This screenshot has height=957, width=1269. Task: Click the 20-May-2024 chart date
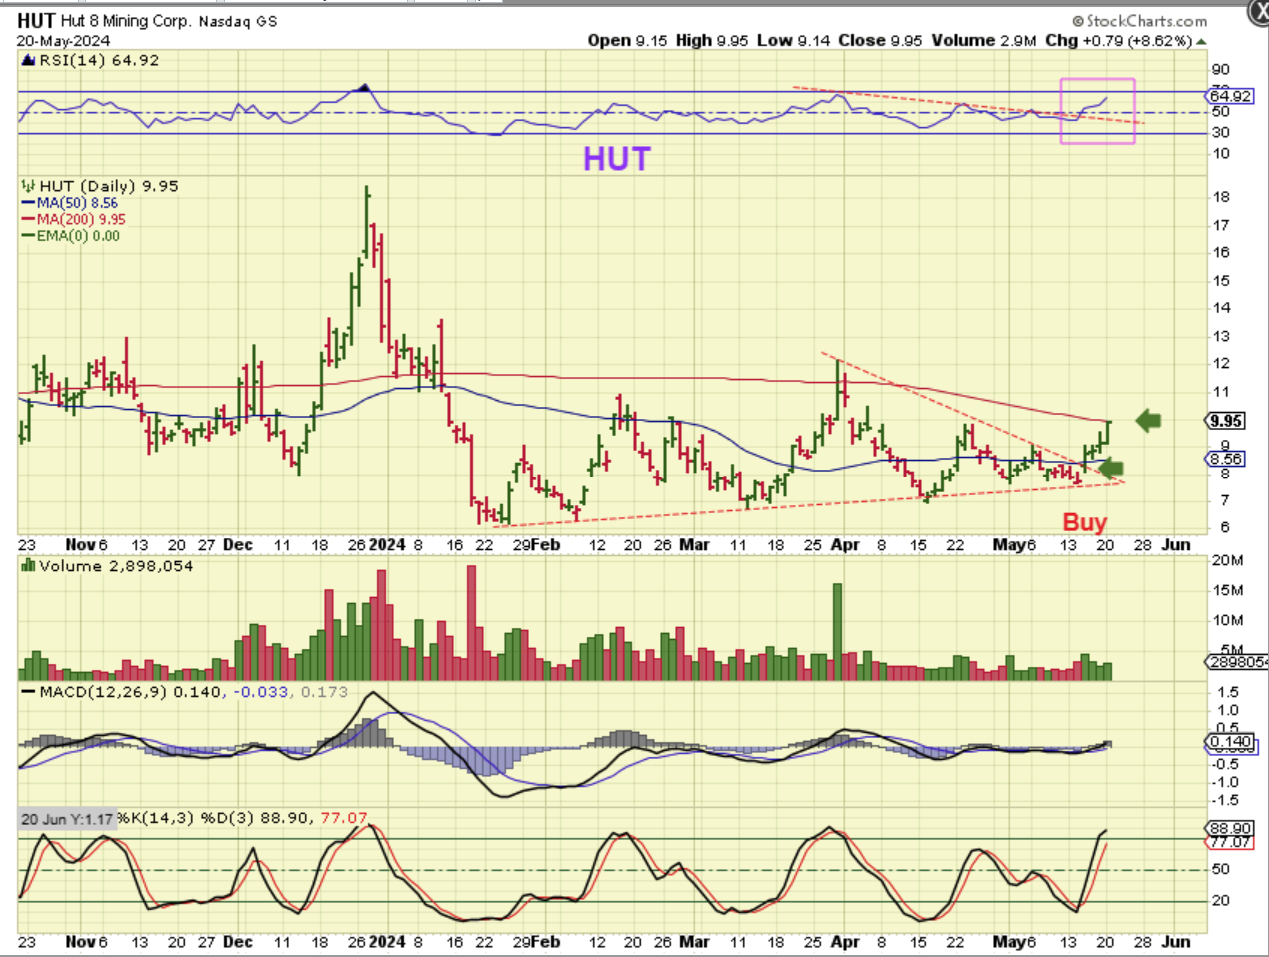pyautogui.click(x=63, y=41)
